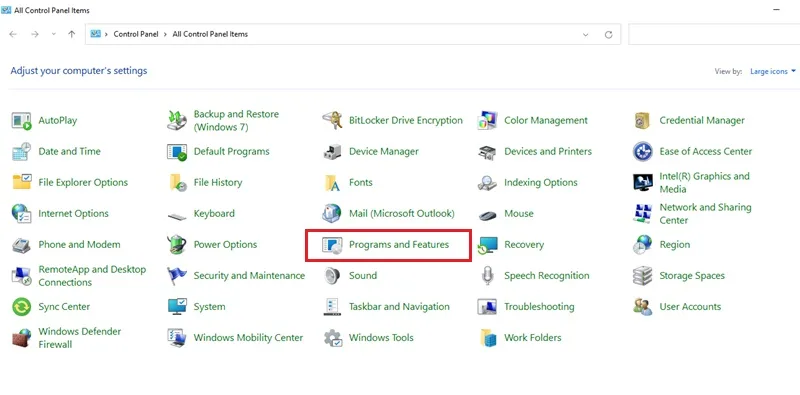Open the Windows Defender Firewall icon
Viewport: 800px width, 395px height.
[21, 338]
